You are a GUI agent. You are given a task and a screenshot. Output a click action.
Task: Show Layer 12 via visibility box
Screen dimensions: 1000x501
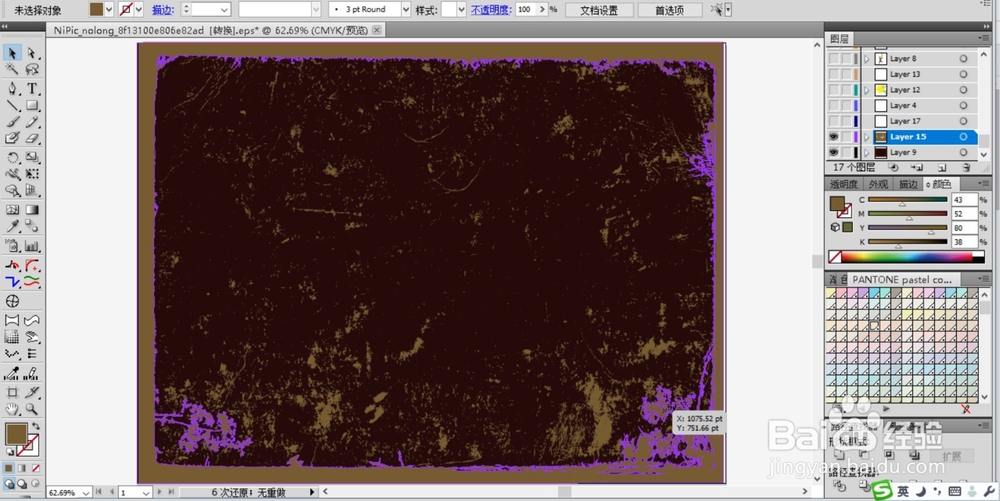point(834,90)
